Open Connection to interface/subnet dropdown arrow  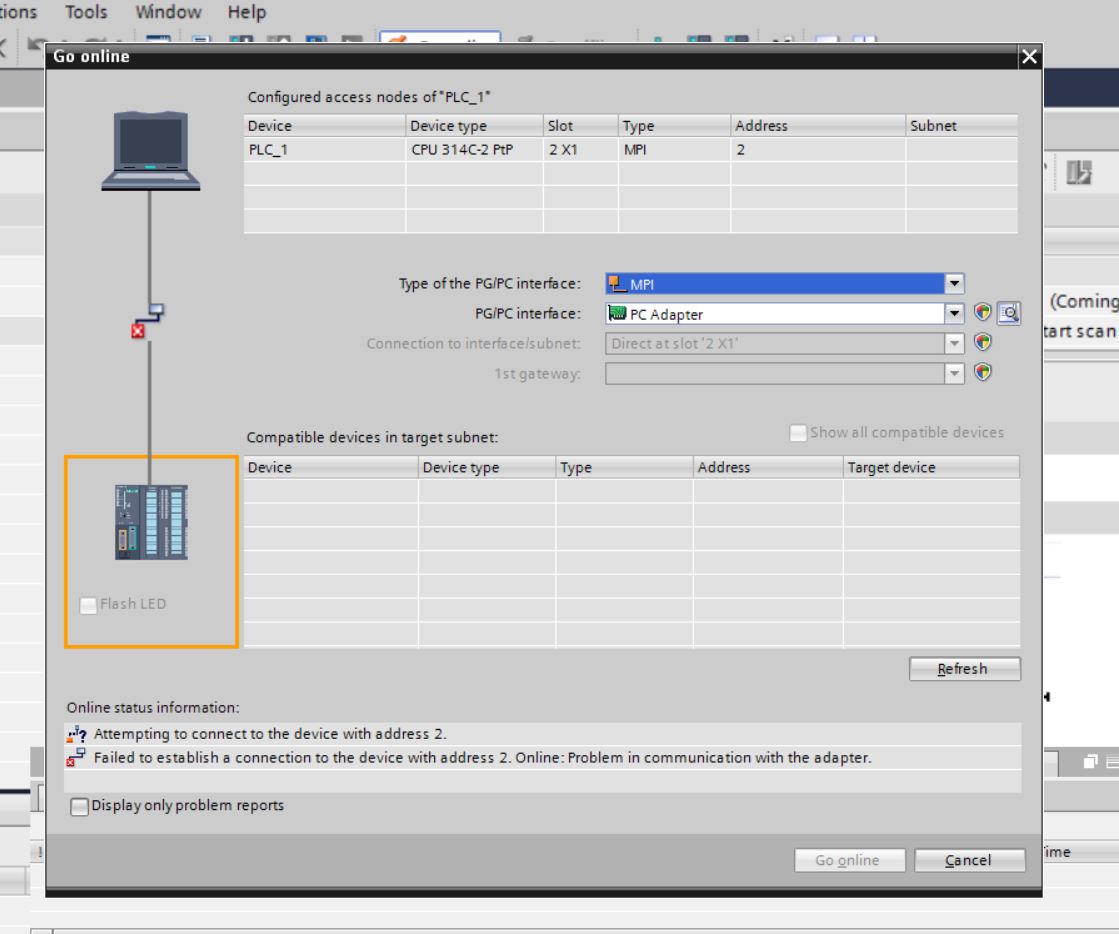click(954, 343)
